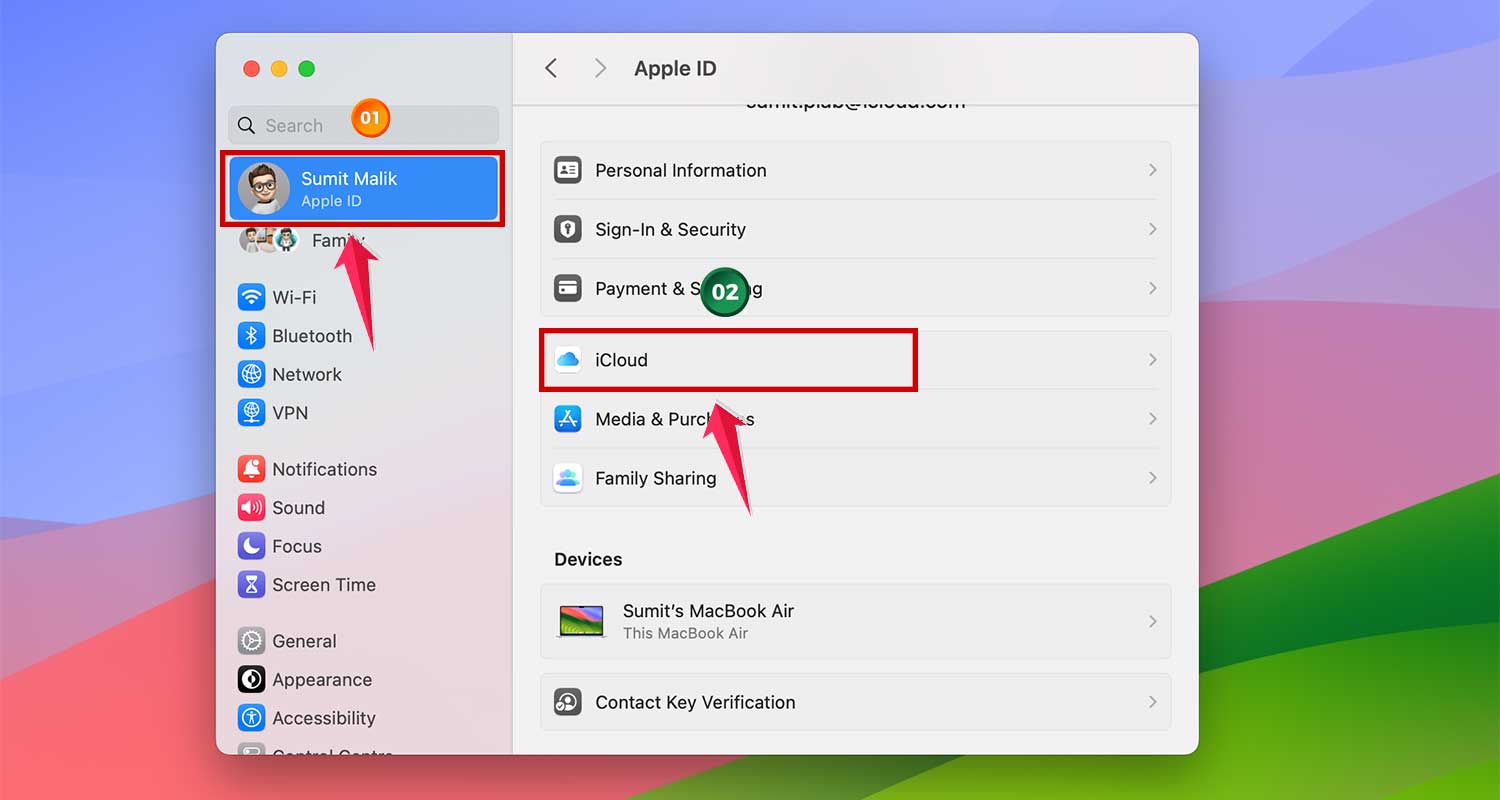The image size is (1500, 800).
Task: Open Sound settings via the speaker icon
Action: coord(251,507)
